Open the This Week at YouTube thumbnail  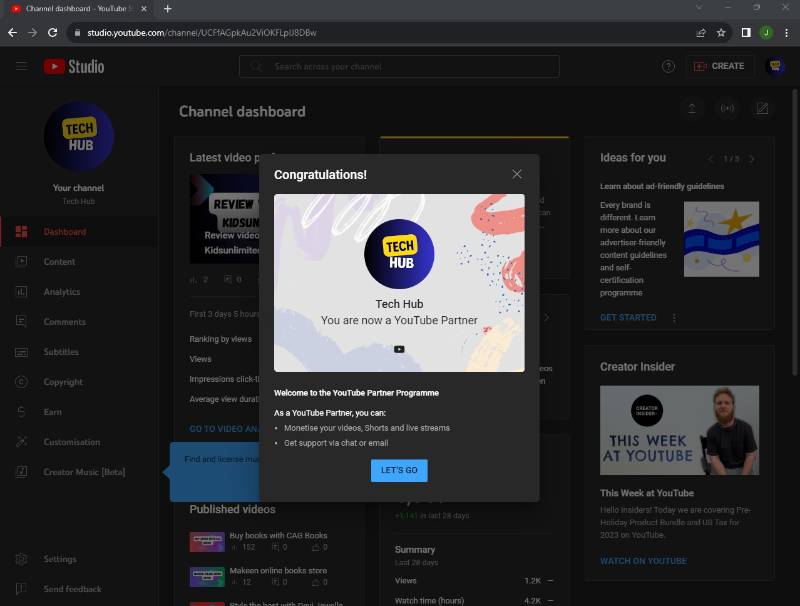coord(679,430)
